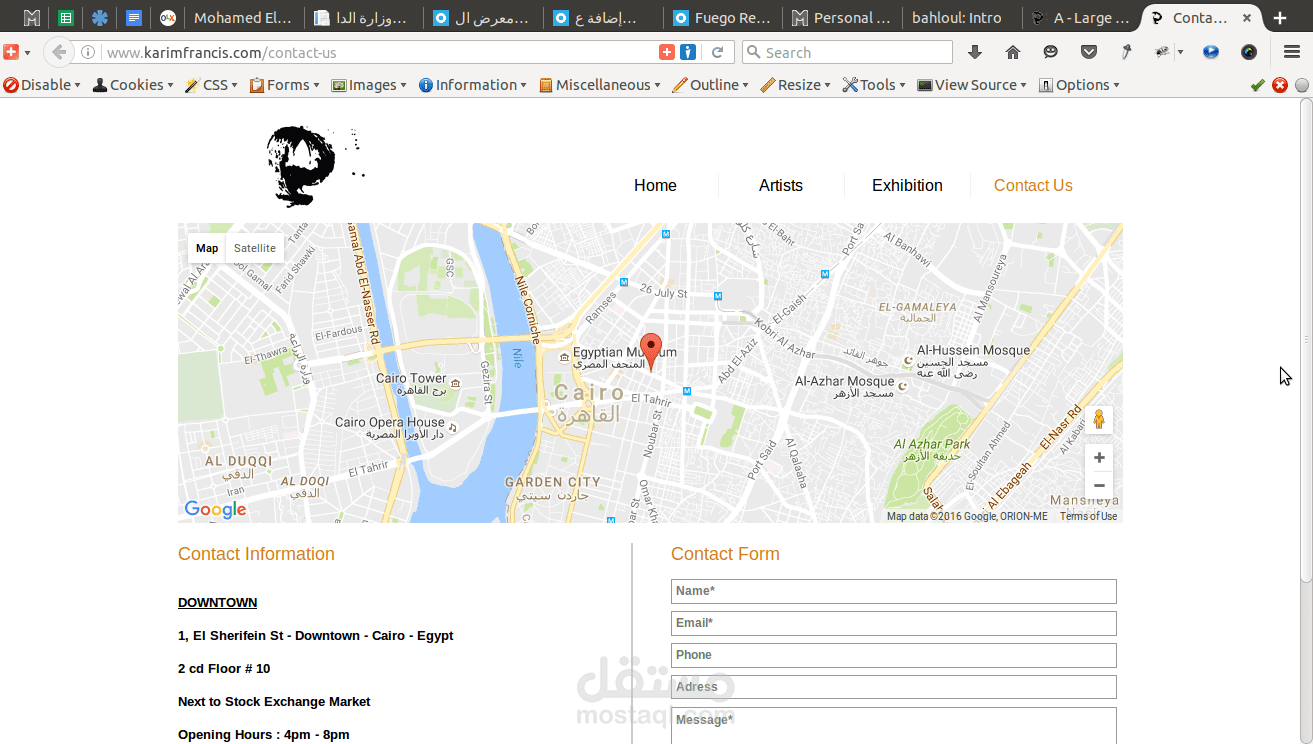This screenshot has width=1313, height=744.
Task: Show site information icon in address bar
Action: coord(88,53)
